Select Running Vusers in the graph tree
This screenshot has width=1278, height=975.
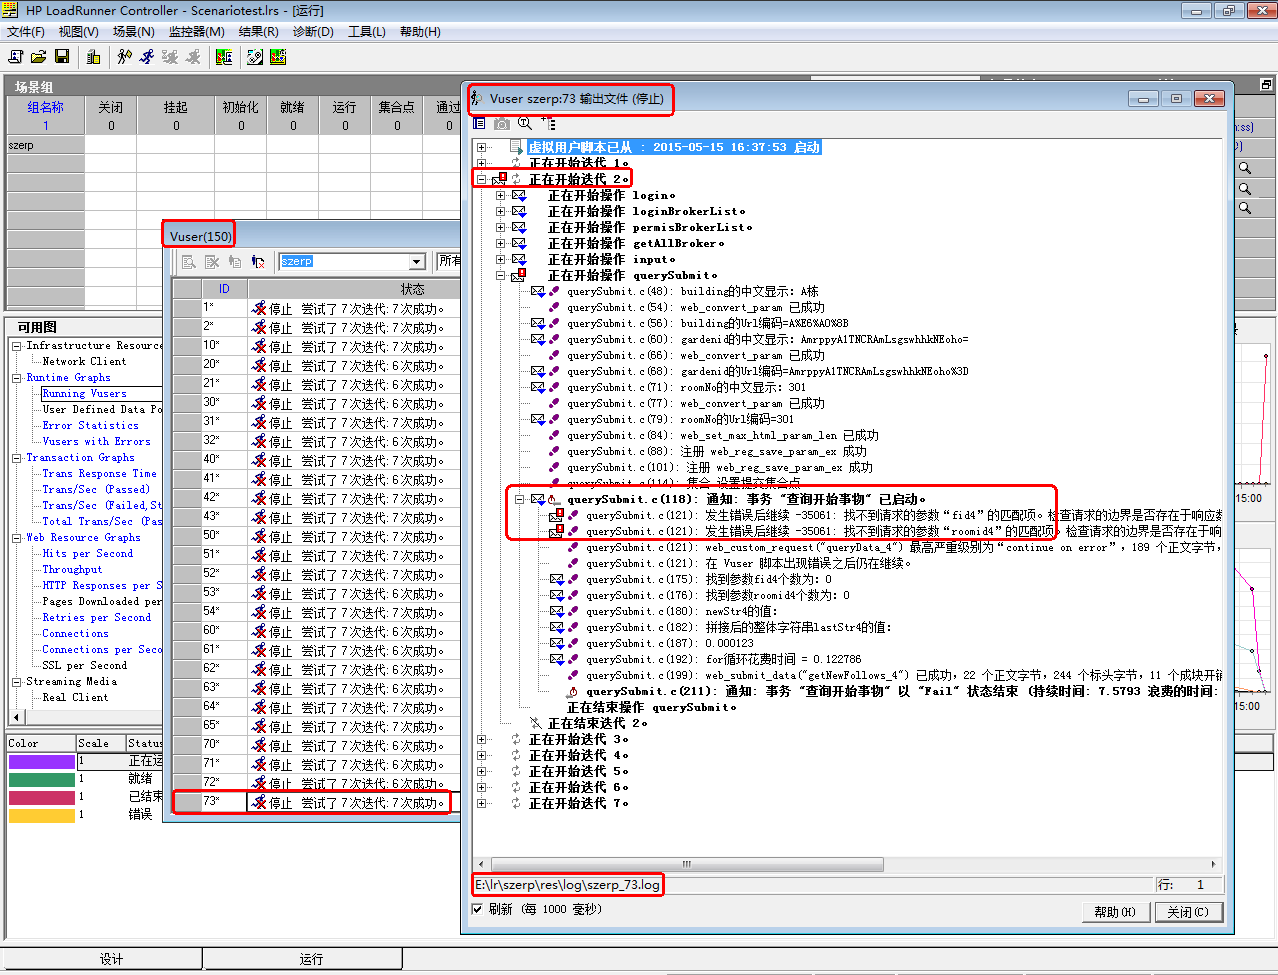85,394
